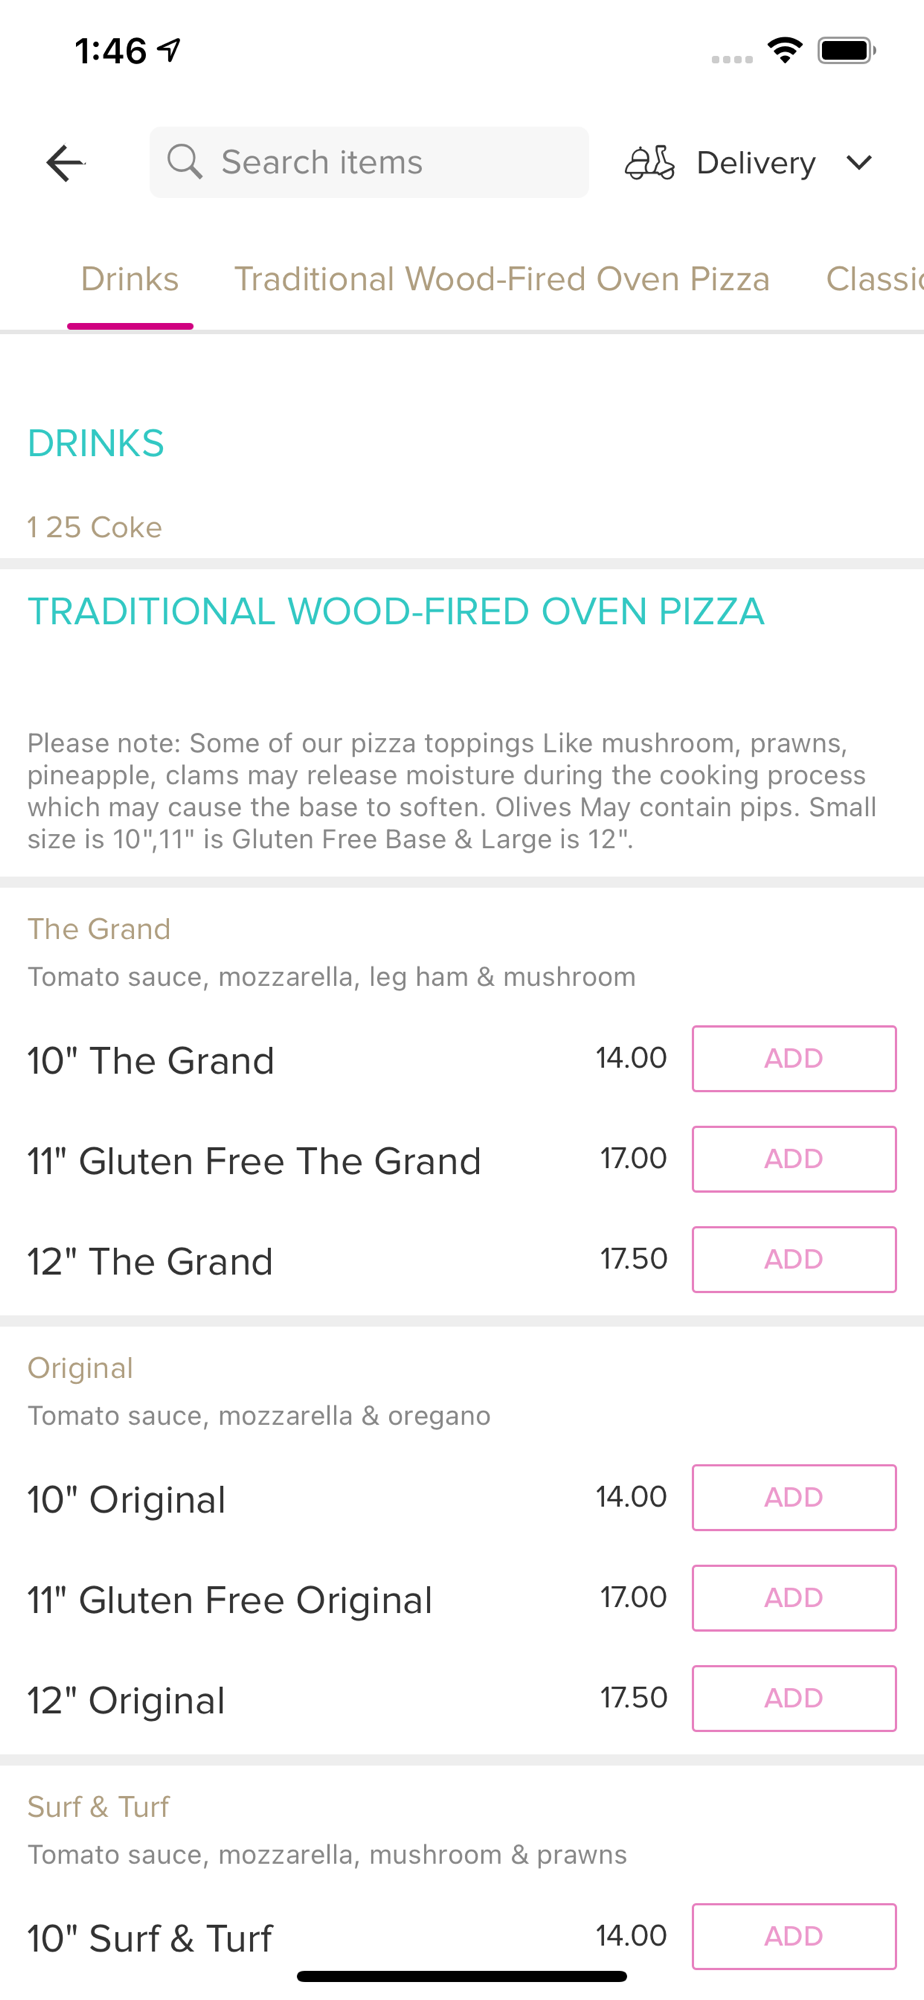Open the partially visible Classic tab

(874, 279)
